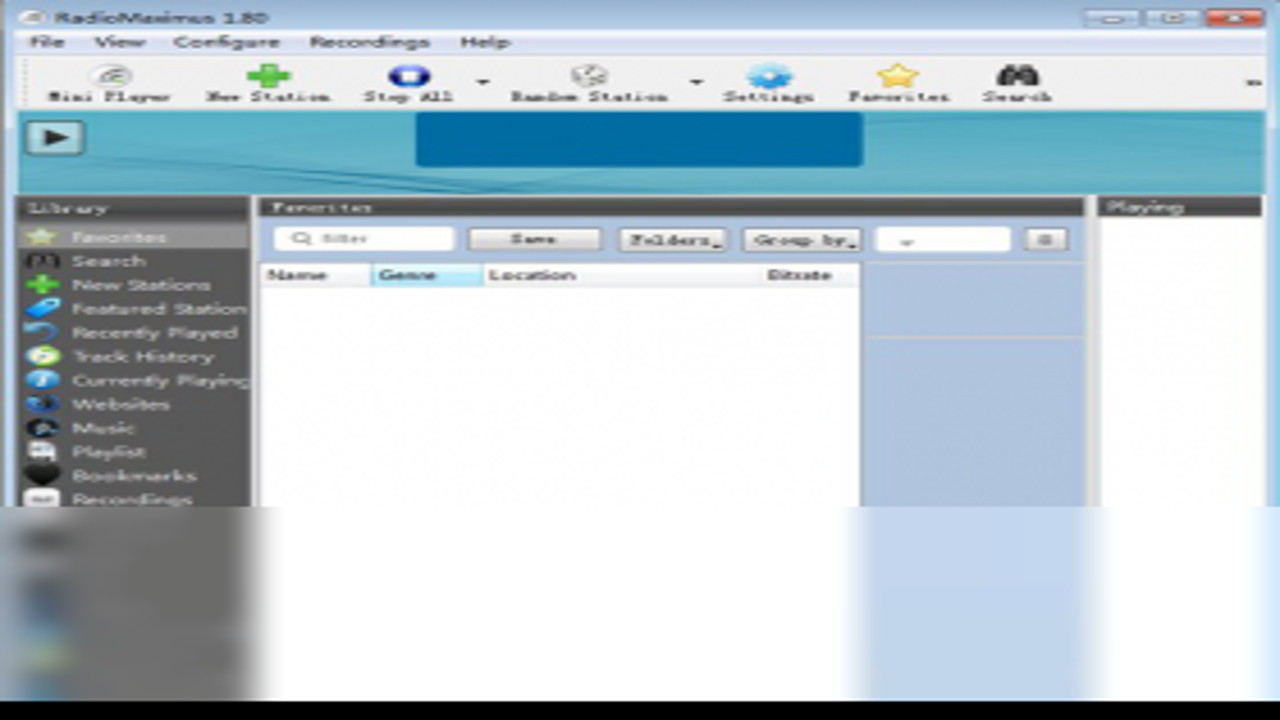Image resolution: width=1280 pixels, height=720 pixels.
Task: Open the Group by dropdown button
Action: (802, 240)
